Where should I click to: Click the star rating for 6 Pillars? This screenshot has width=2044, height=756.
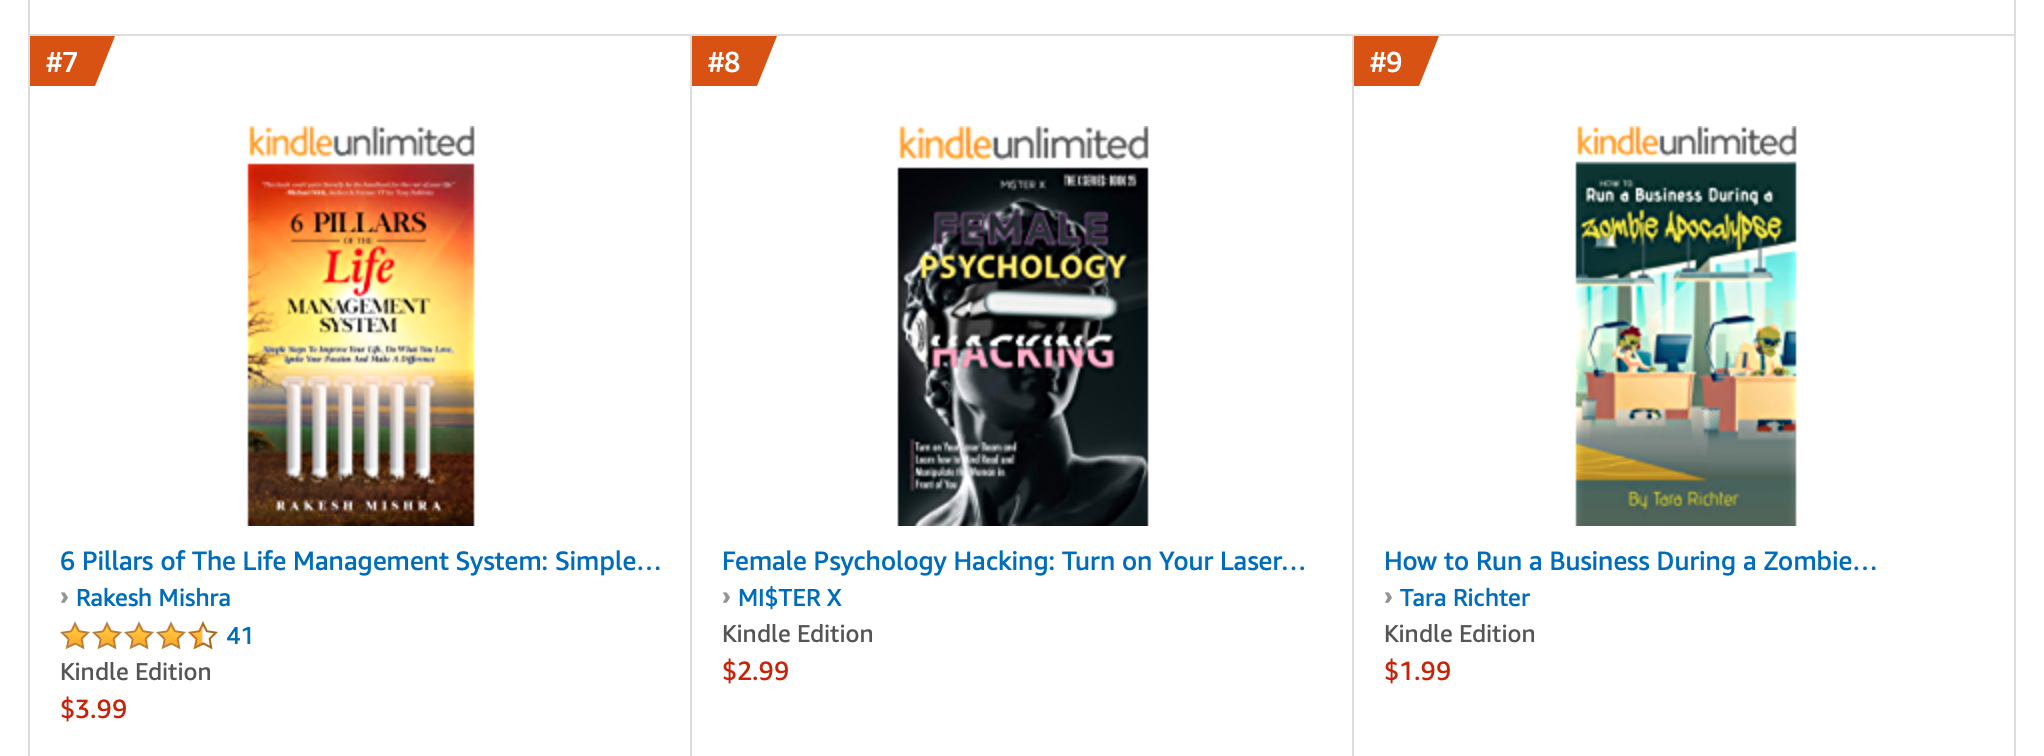[x=138, y=636]
